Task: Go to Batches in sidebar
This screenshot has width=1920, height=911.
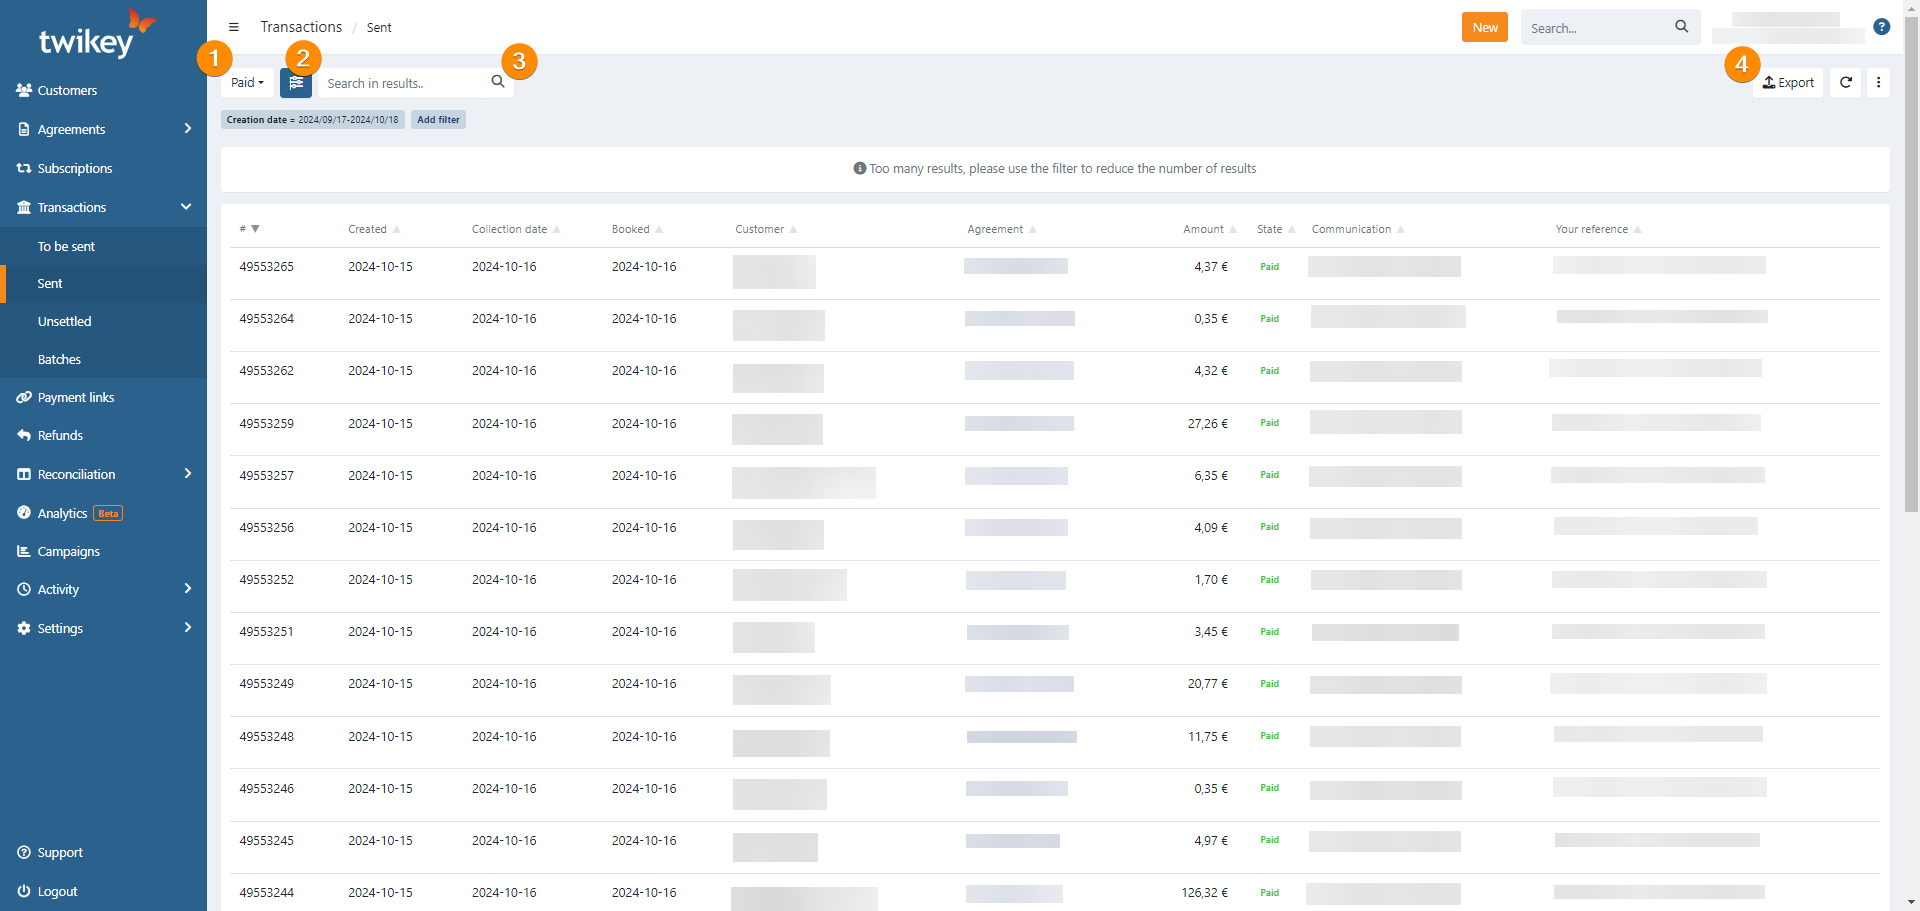Action: (59, 359)
